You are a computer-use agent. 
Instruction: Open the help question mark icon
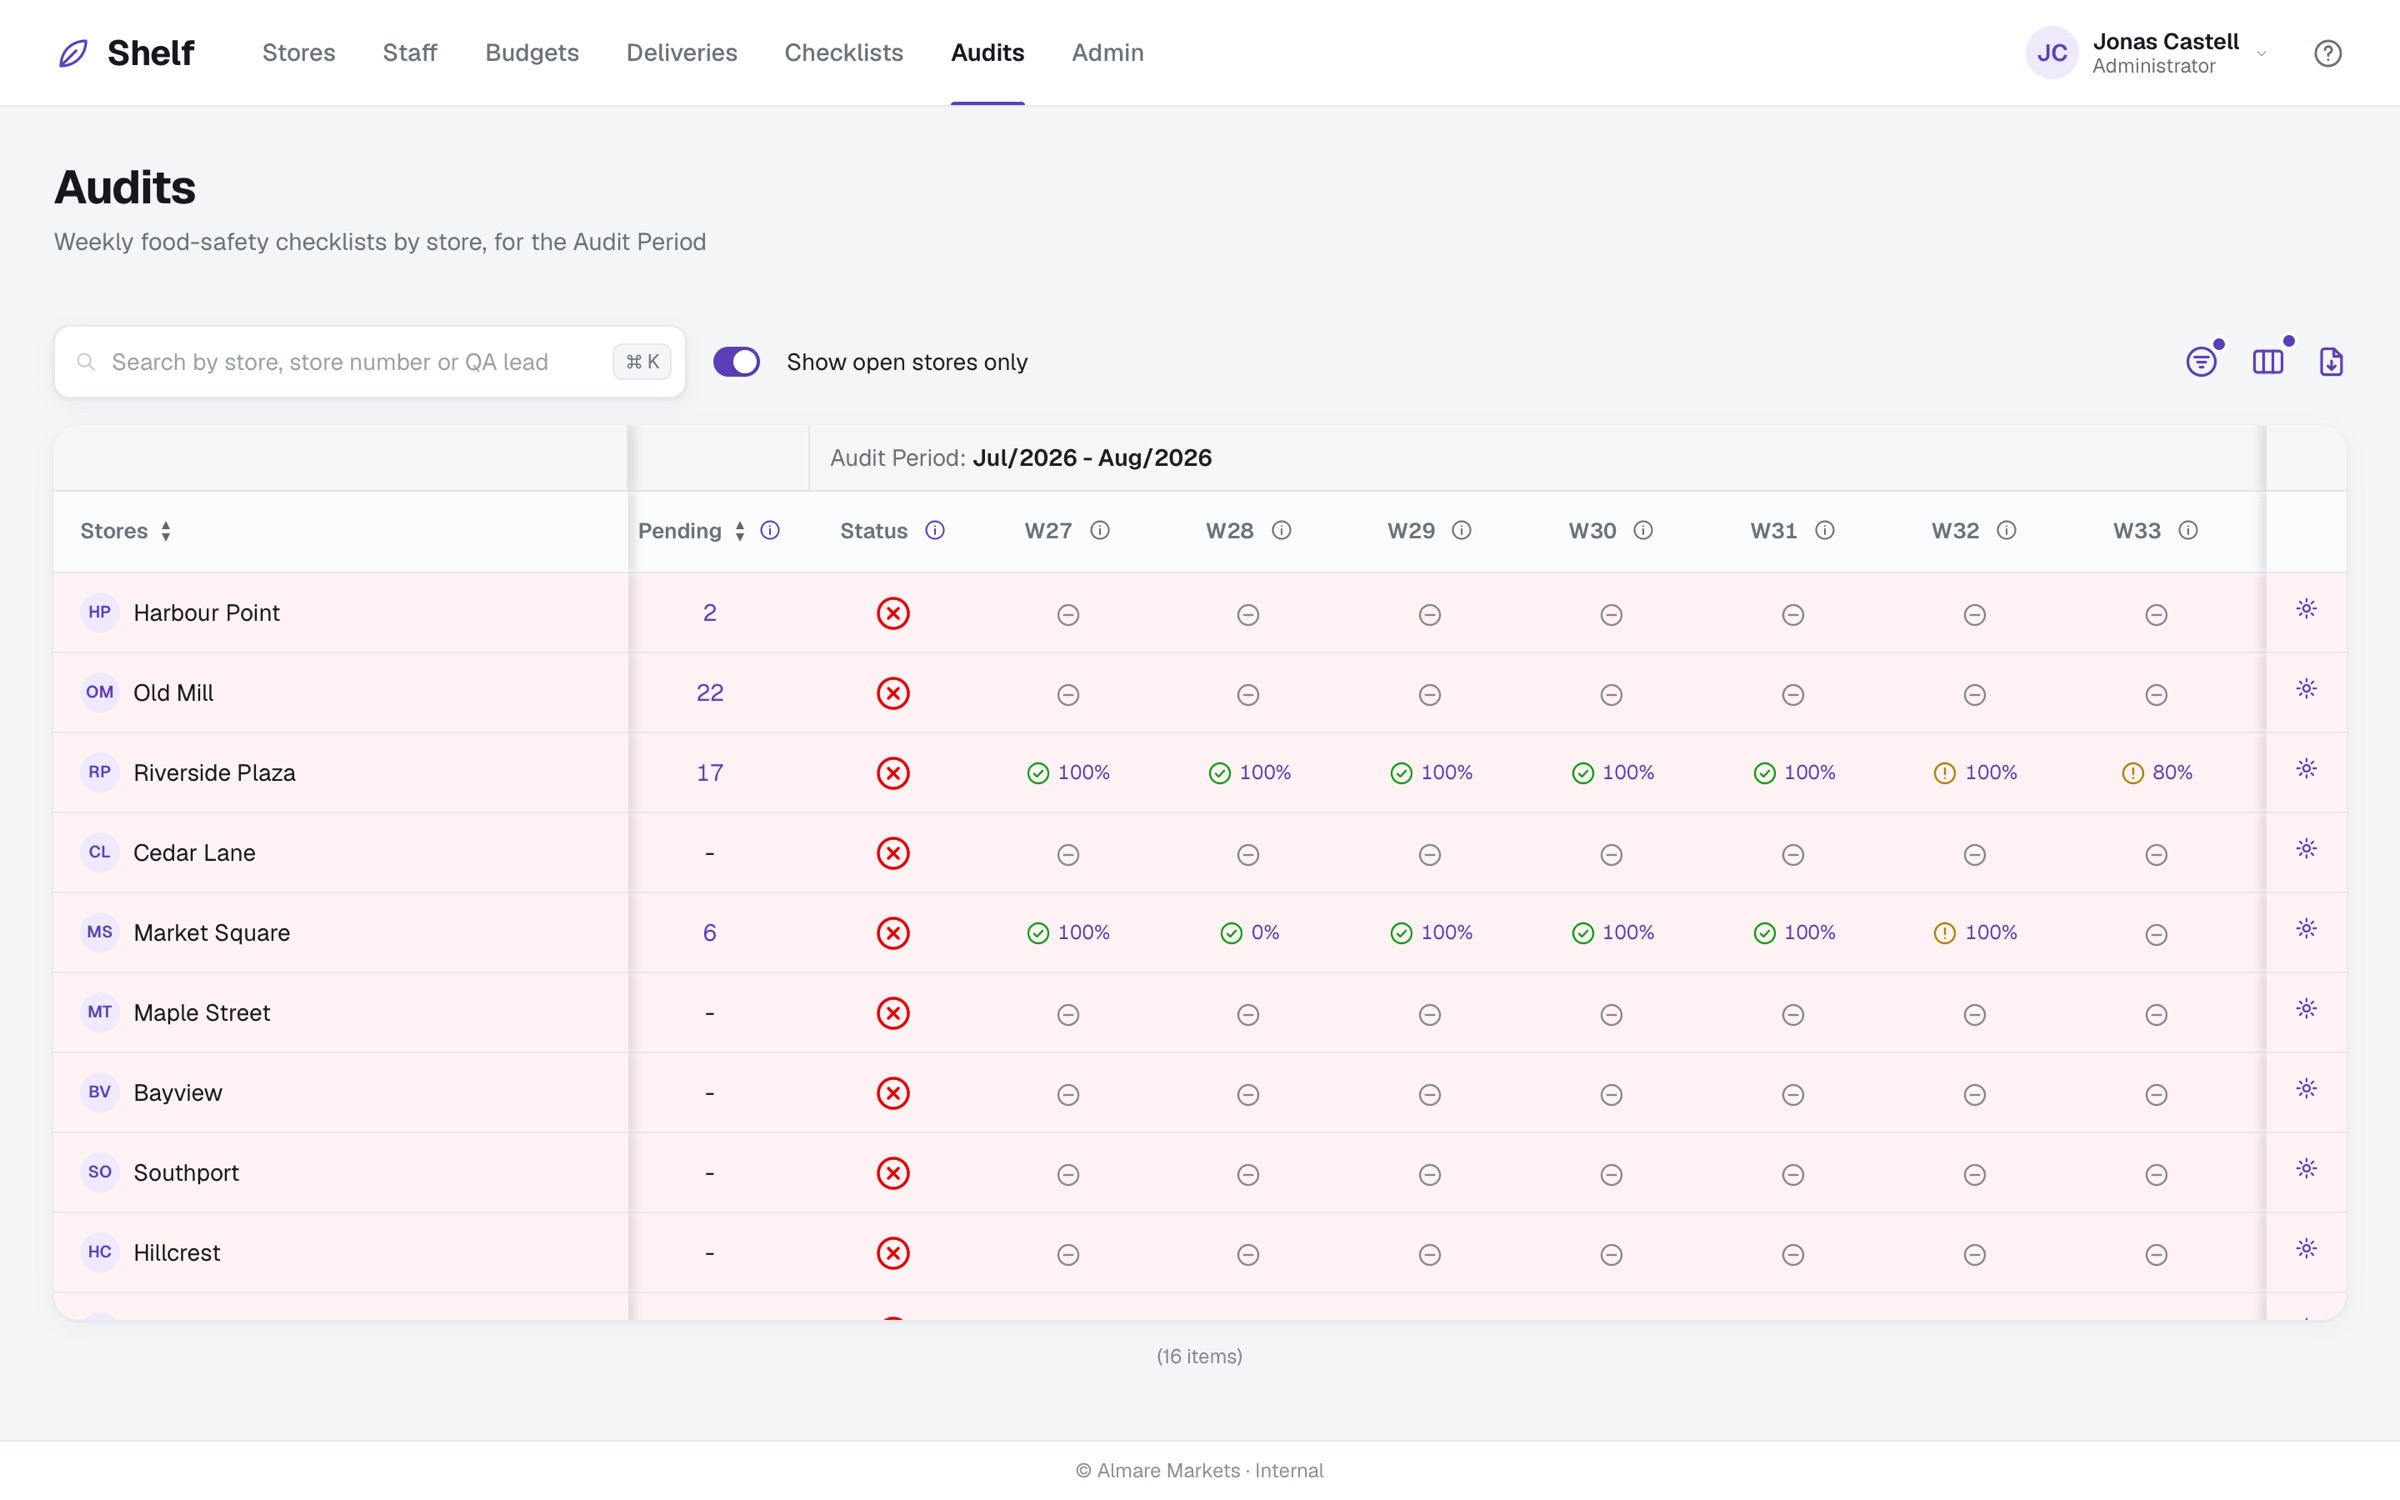pos(2328,53)
